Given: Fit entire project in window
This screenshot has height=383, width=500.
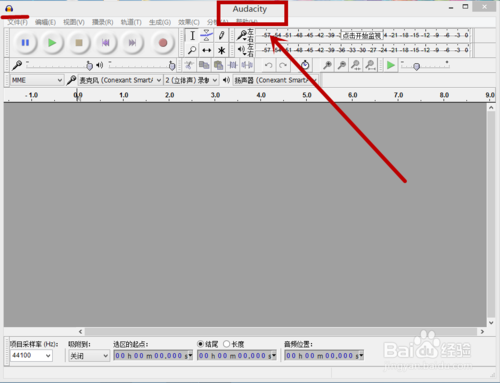Looking at the screenshot, I should coord(370,65).
